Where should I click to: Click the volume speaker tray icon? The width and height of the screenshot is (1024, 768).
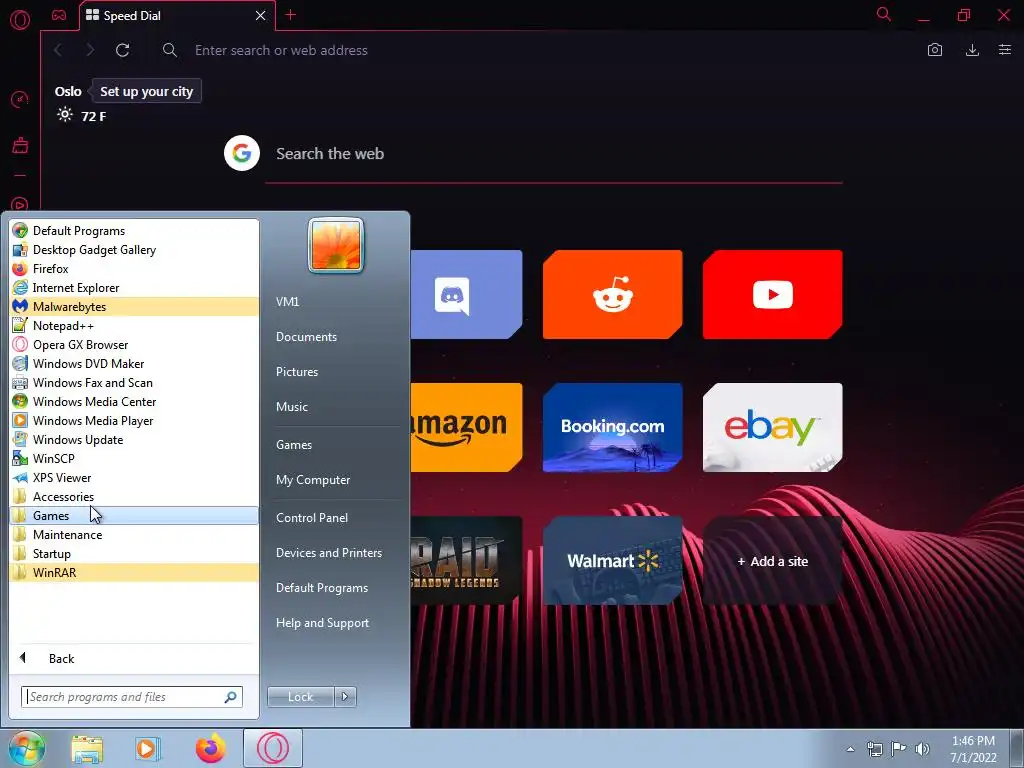[922, 749]
